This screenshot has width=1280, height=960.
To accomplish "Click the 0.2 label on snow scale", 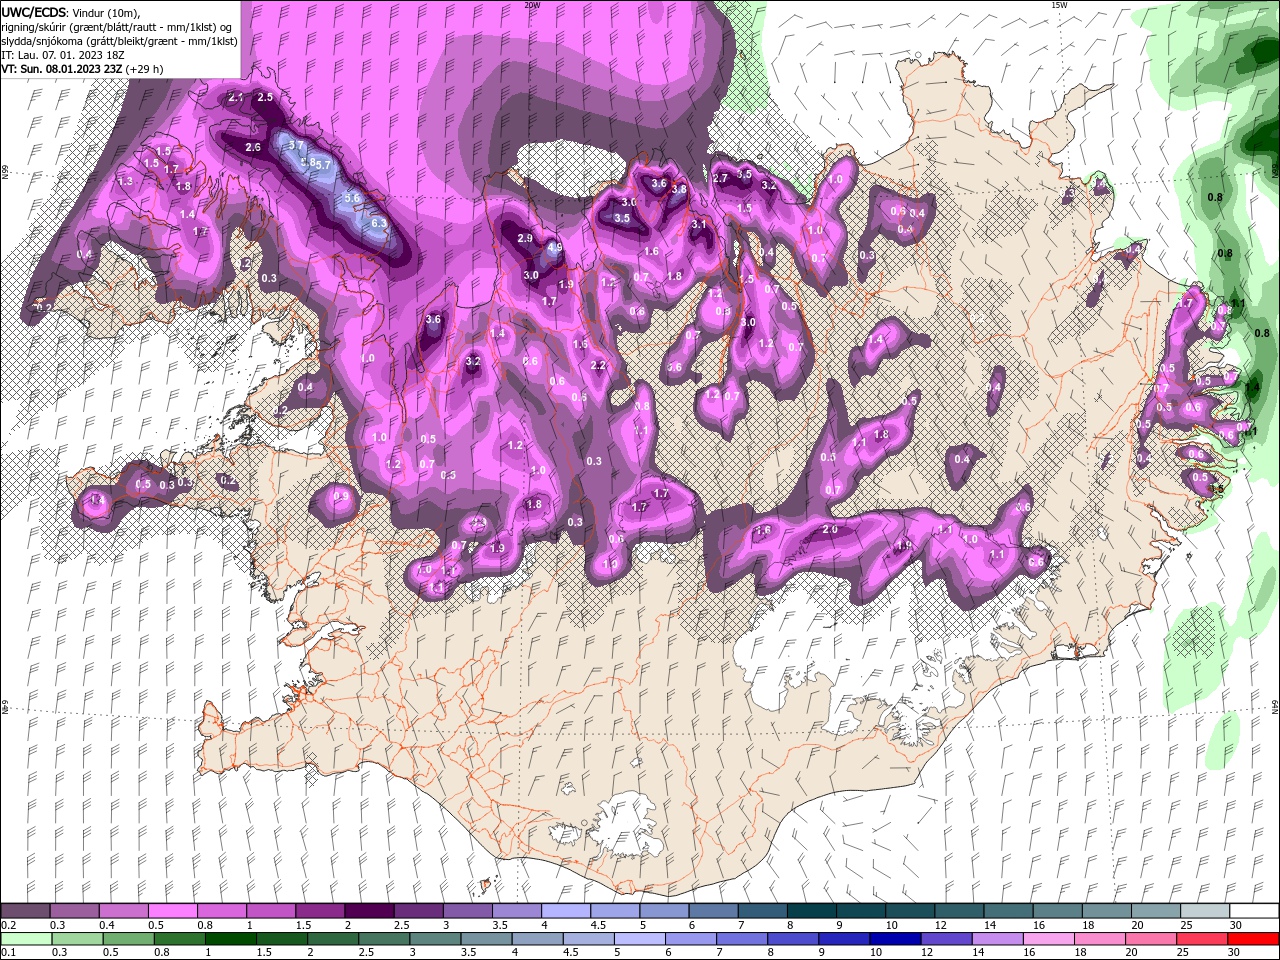I will click(8, 925).
